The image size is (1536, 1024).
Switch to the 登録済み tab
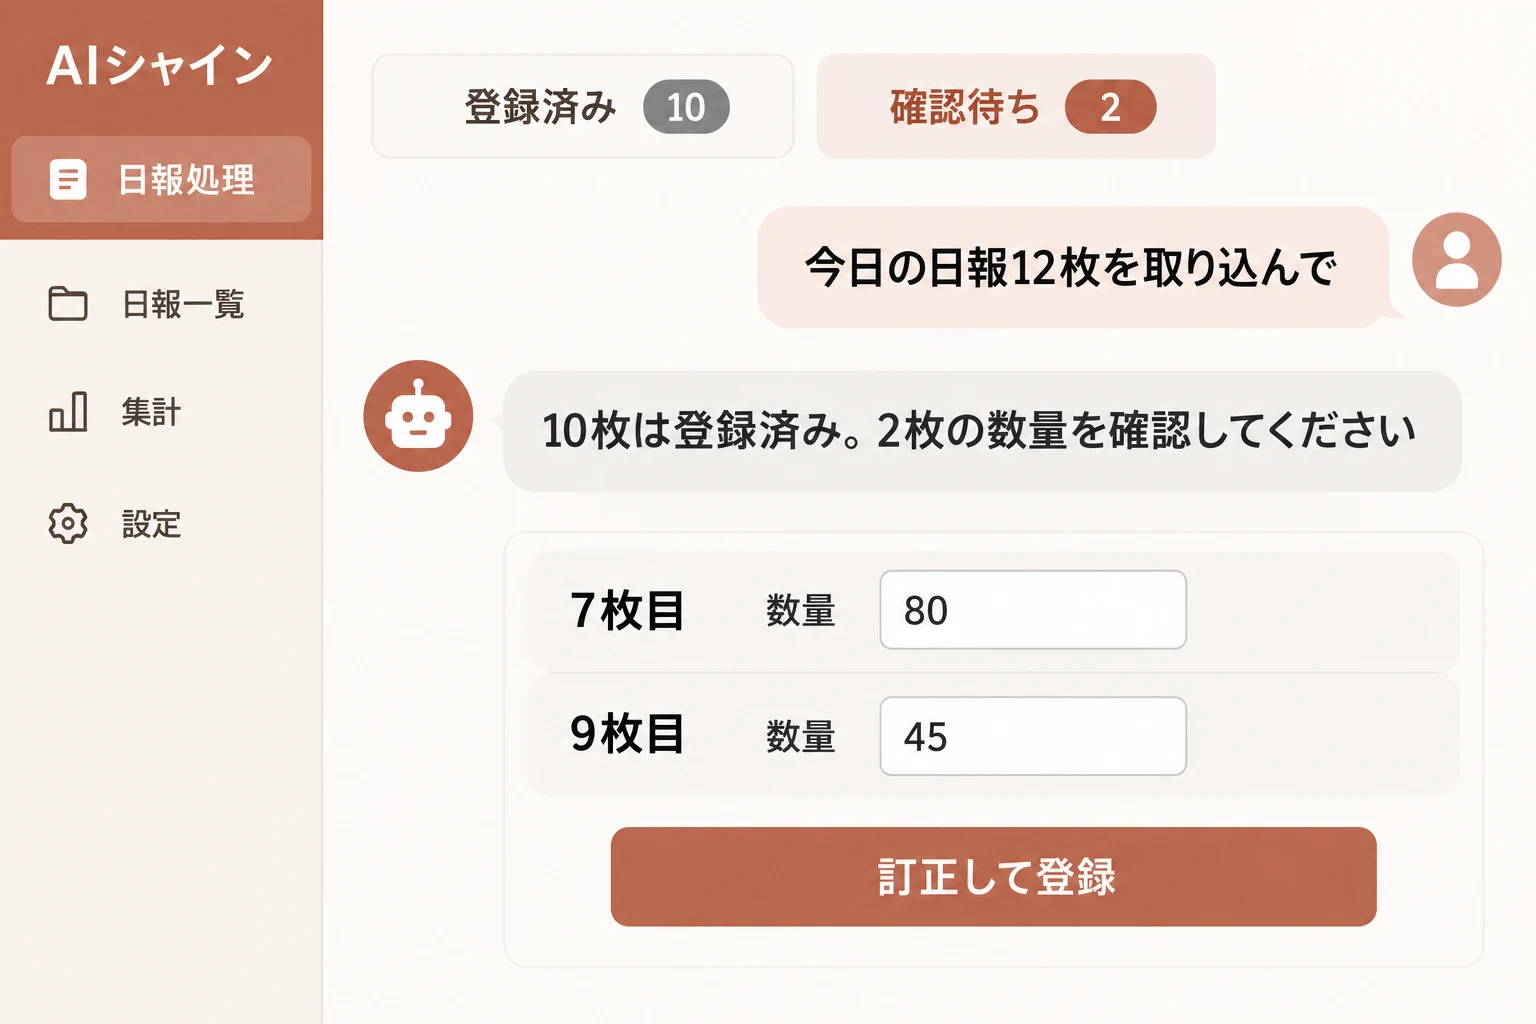point(583,106)
